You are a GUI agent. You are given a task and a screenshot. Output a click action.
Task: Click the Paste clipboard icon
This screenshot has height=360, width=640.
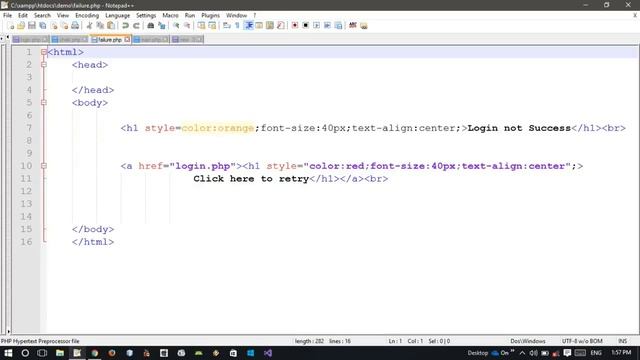(x=111, y=26)
